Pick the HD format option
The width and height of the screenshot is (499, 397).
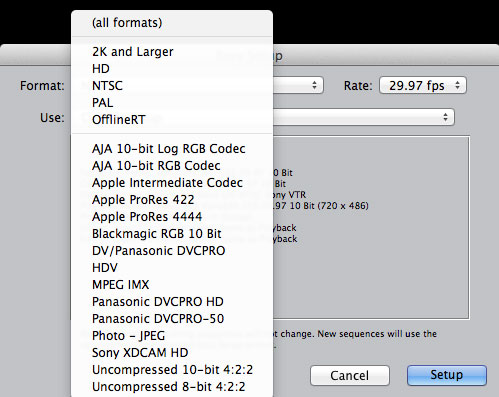click(x=172, y=69)
